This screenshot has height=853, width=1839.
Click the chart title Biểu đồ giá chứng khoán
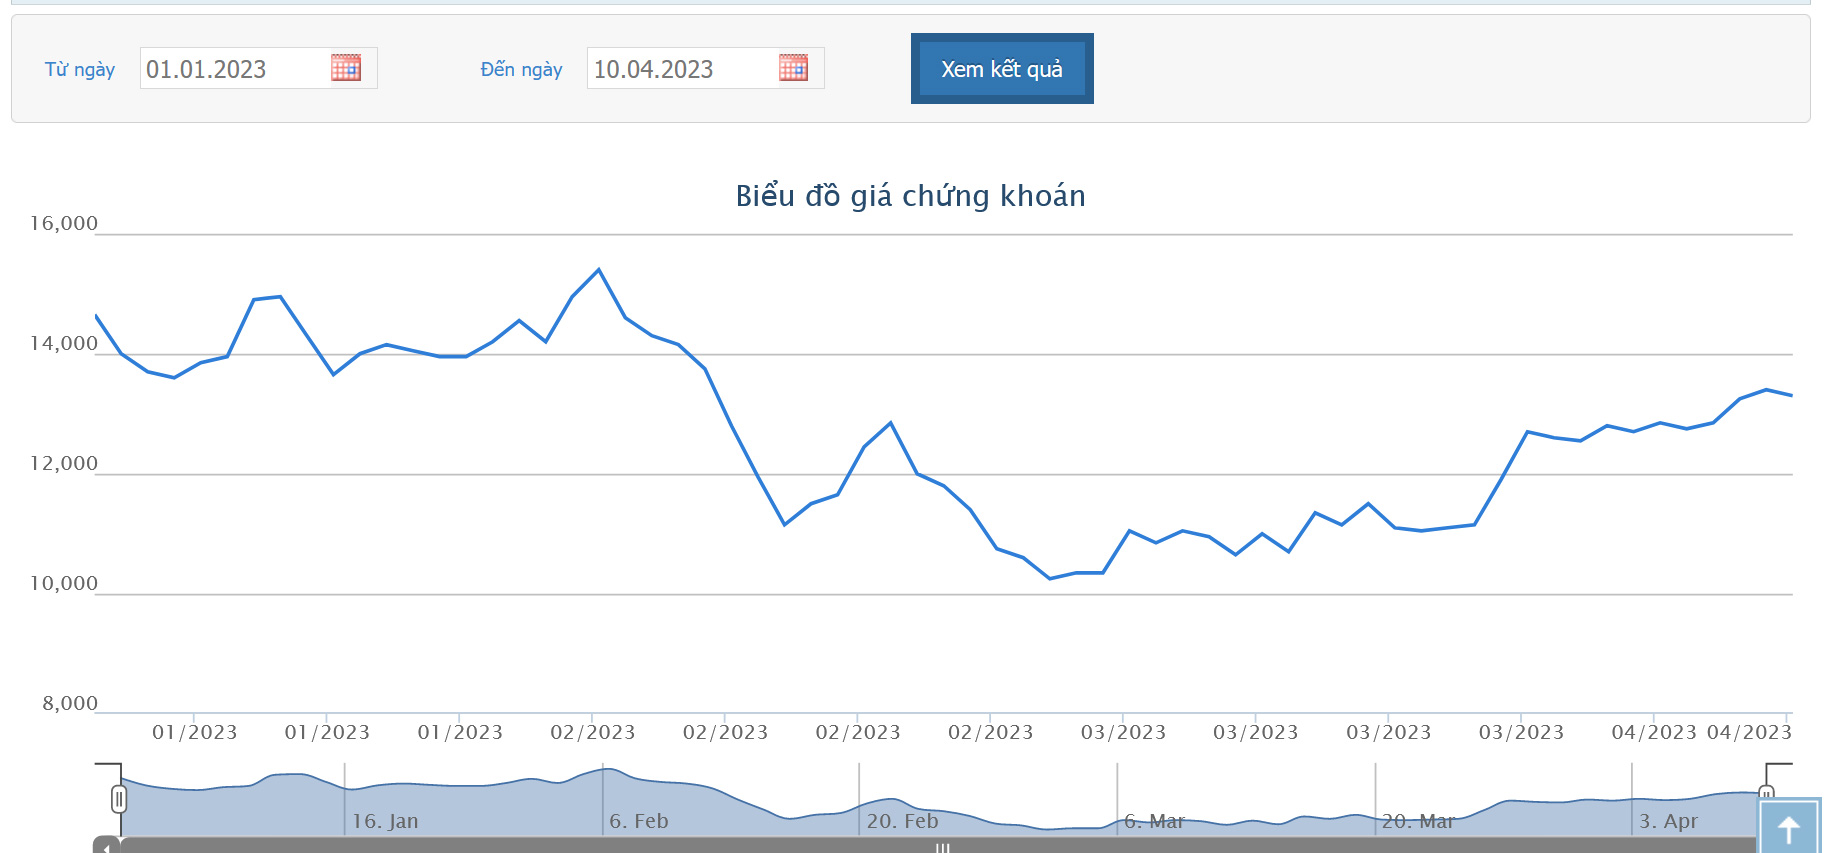coord(911,195)
